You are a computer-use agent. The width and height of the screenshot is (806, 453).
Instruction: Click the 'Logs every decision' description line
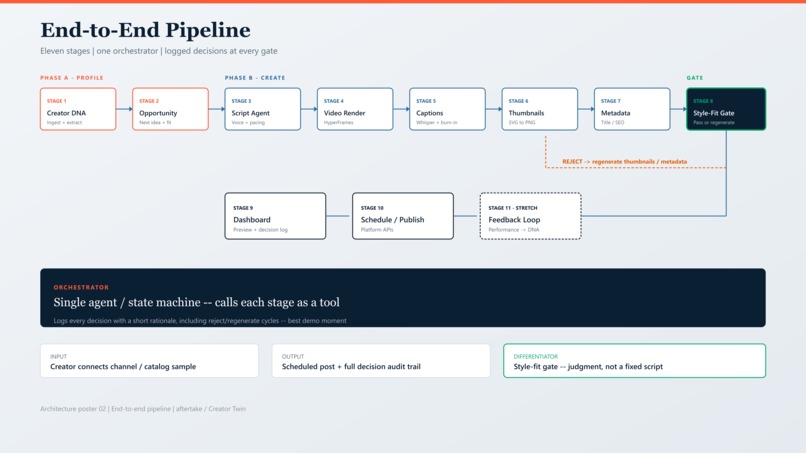pos(200,321)
